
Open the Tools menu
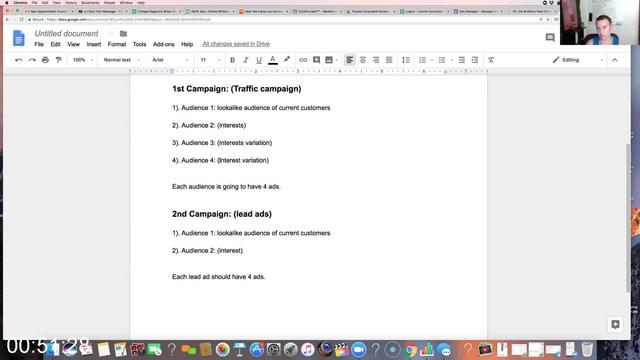pos(139,44)
